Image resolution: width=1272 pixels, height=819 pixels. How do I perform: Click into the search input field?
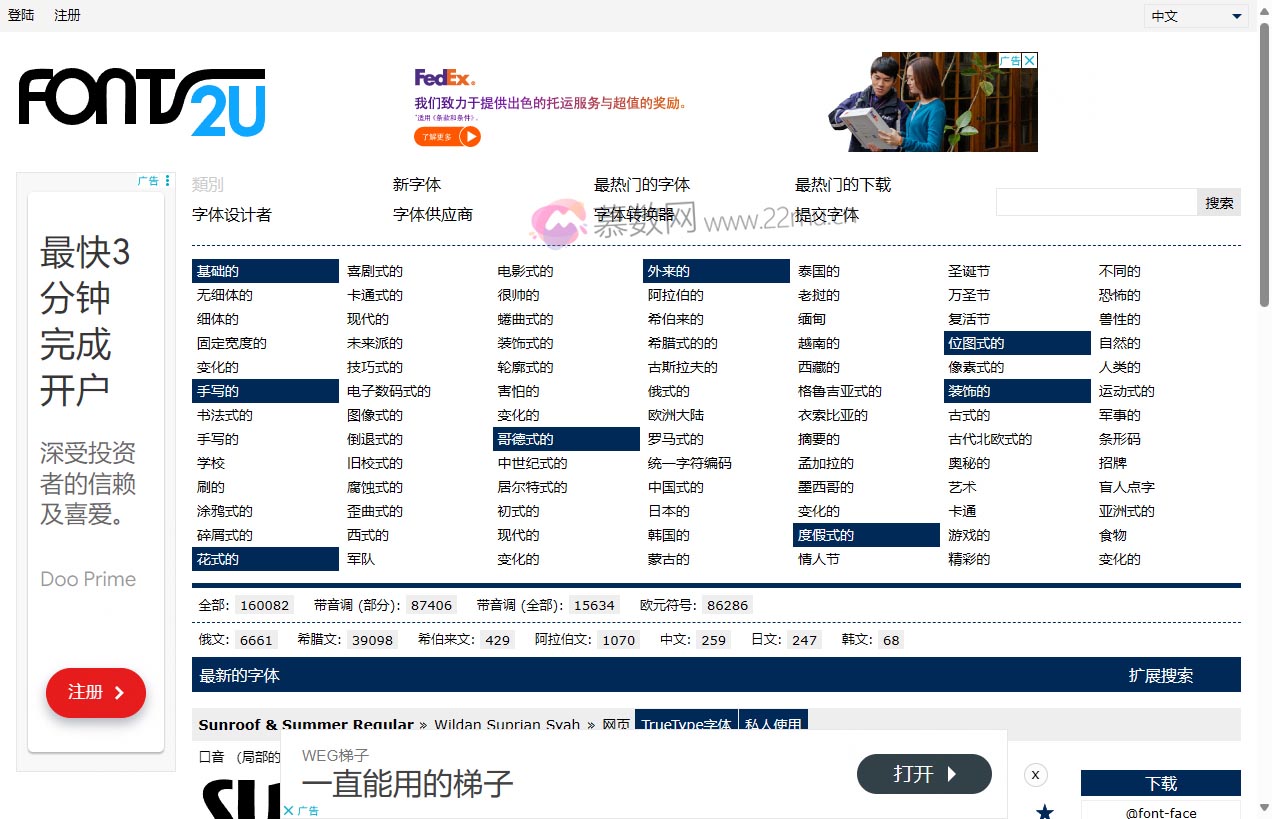pos(1095,201)
